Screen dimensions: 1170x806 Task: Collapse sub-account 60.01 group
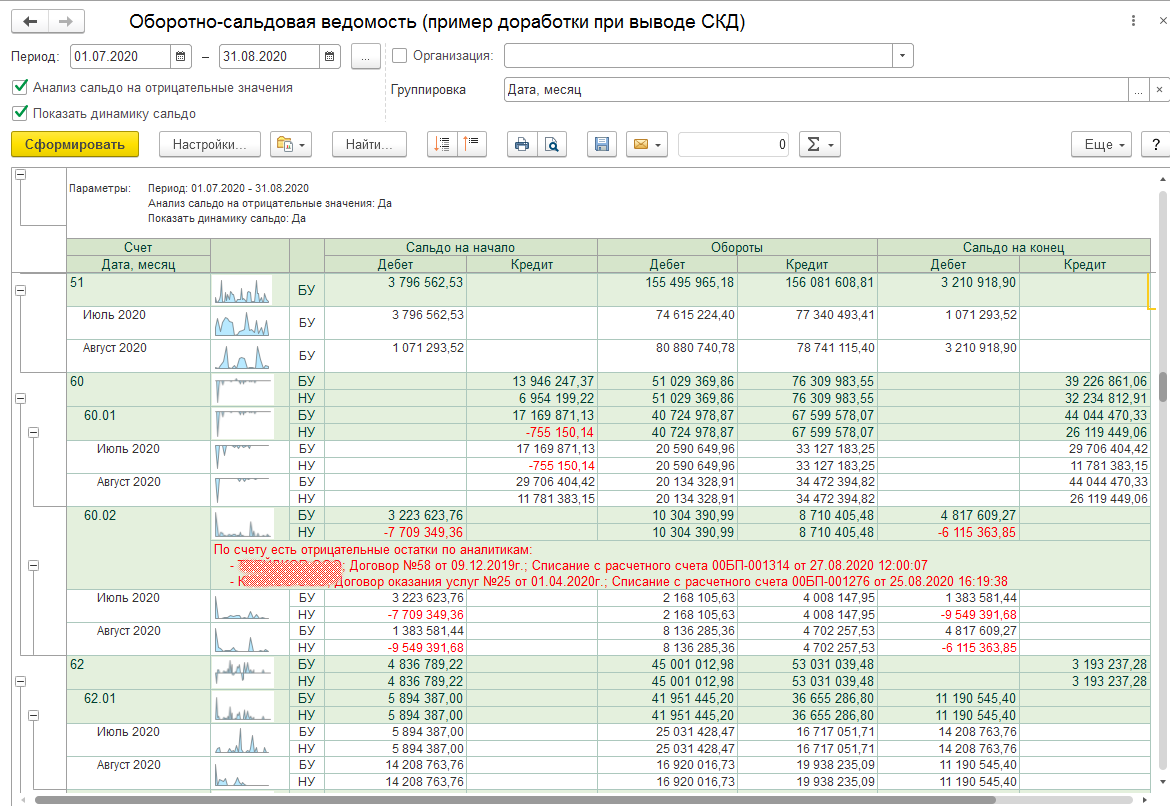coord(34,432)
